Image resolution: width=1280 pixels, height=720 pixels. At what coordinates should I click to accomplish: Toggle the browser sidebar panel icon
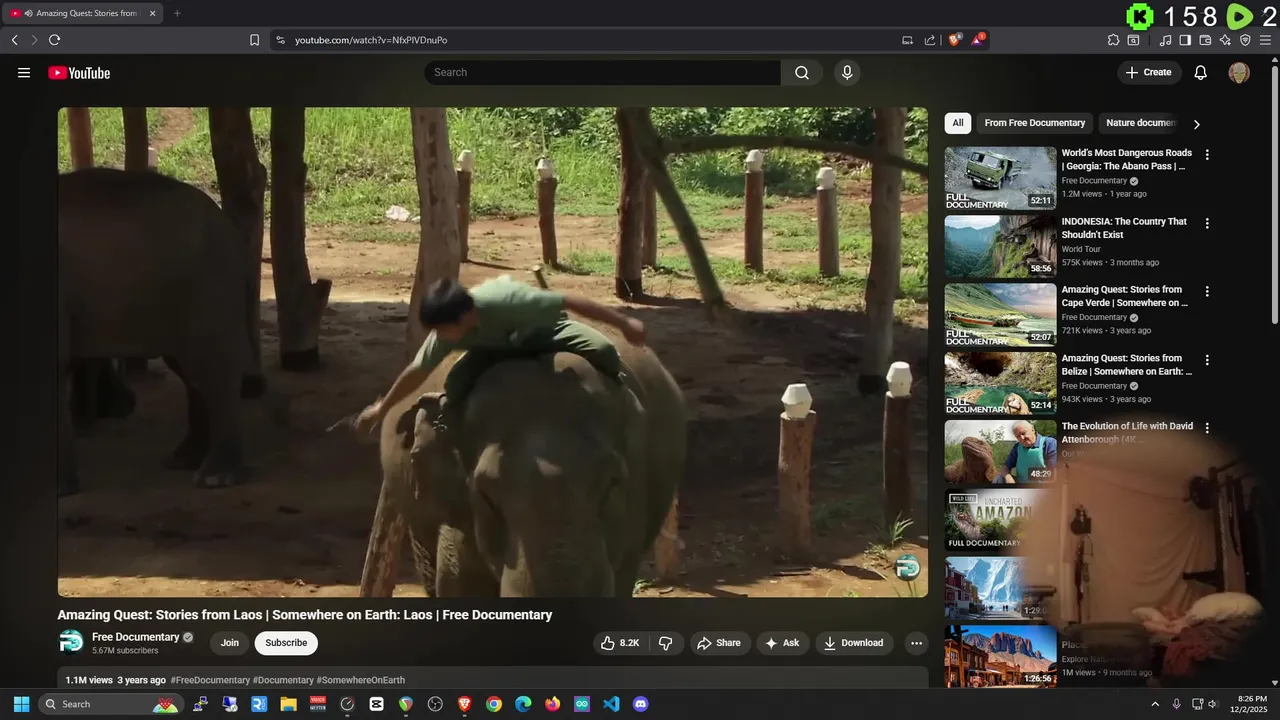point(1185,40)
